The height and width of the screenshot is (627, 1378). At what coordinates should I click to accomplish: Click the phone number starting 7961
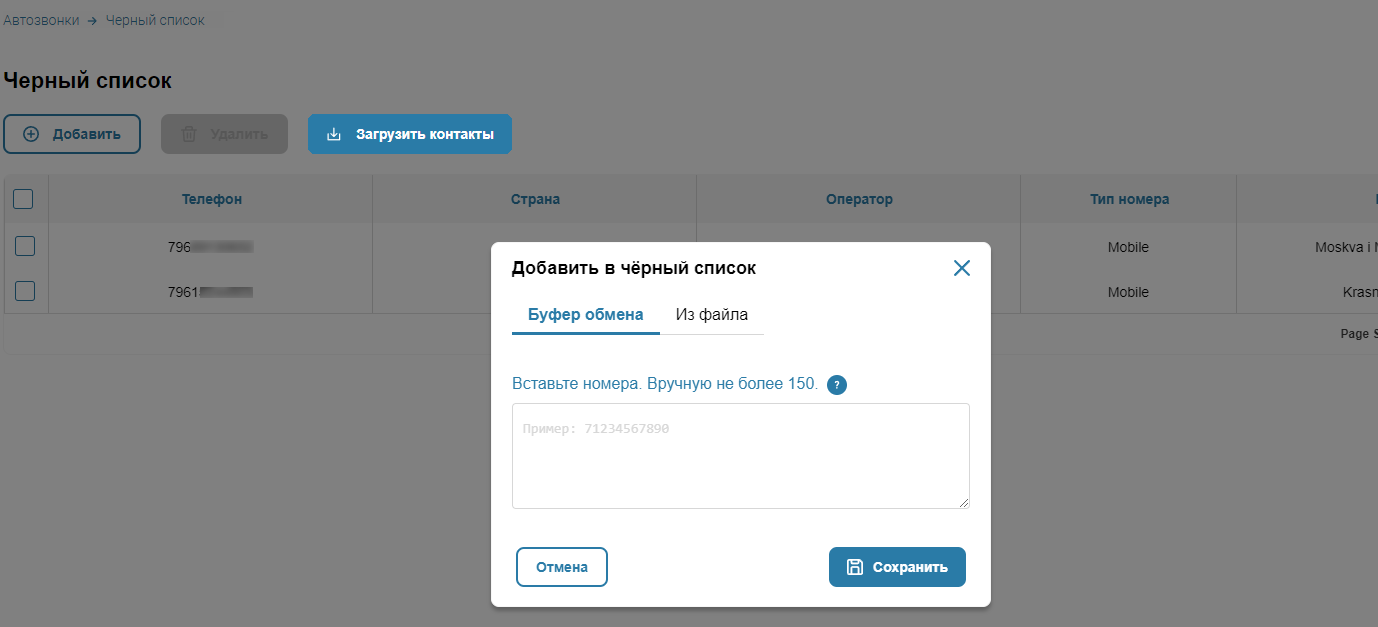click(x=210, y=292)
